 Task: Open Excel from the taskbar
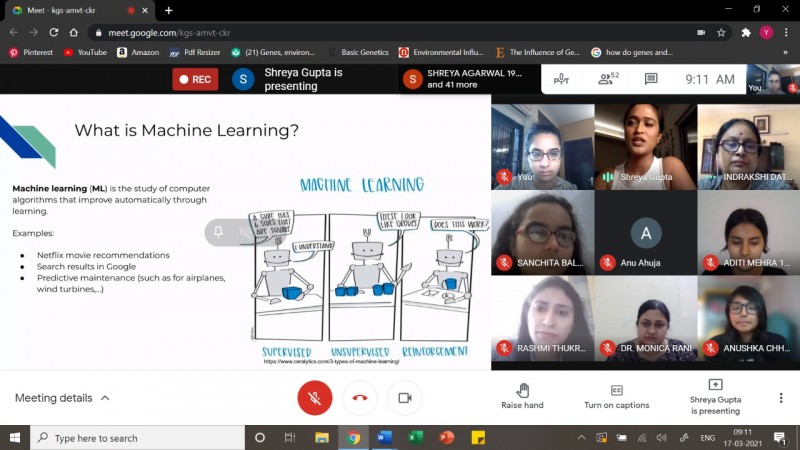coord(415,438)
